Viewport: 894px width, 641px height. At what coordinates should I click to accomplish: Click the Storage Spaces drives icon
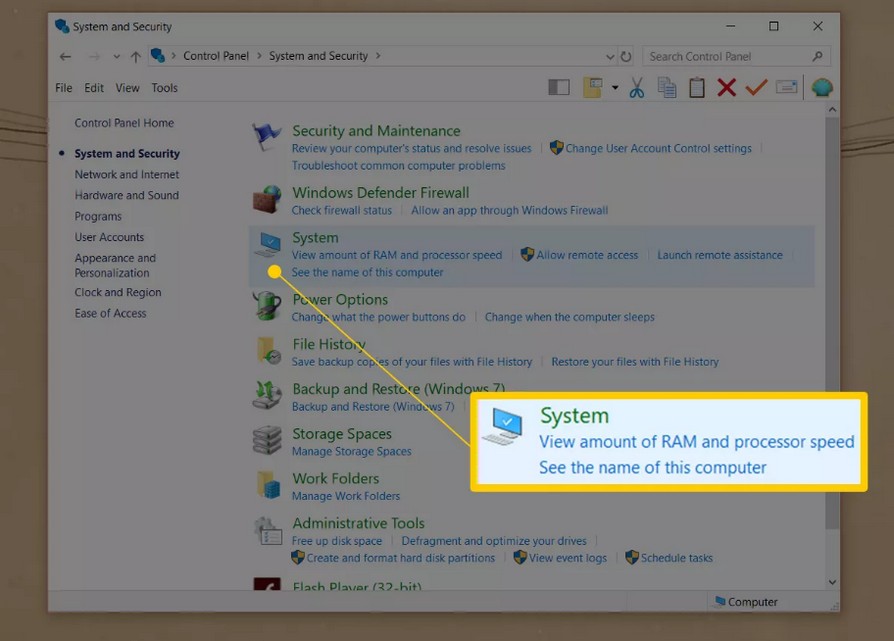(x=267, y=440)
